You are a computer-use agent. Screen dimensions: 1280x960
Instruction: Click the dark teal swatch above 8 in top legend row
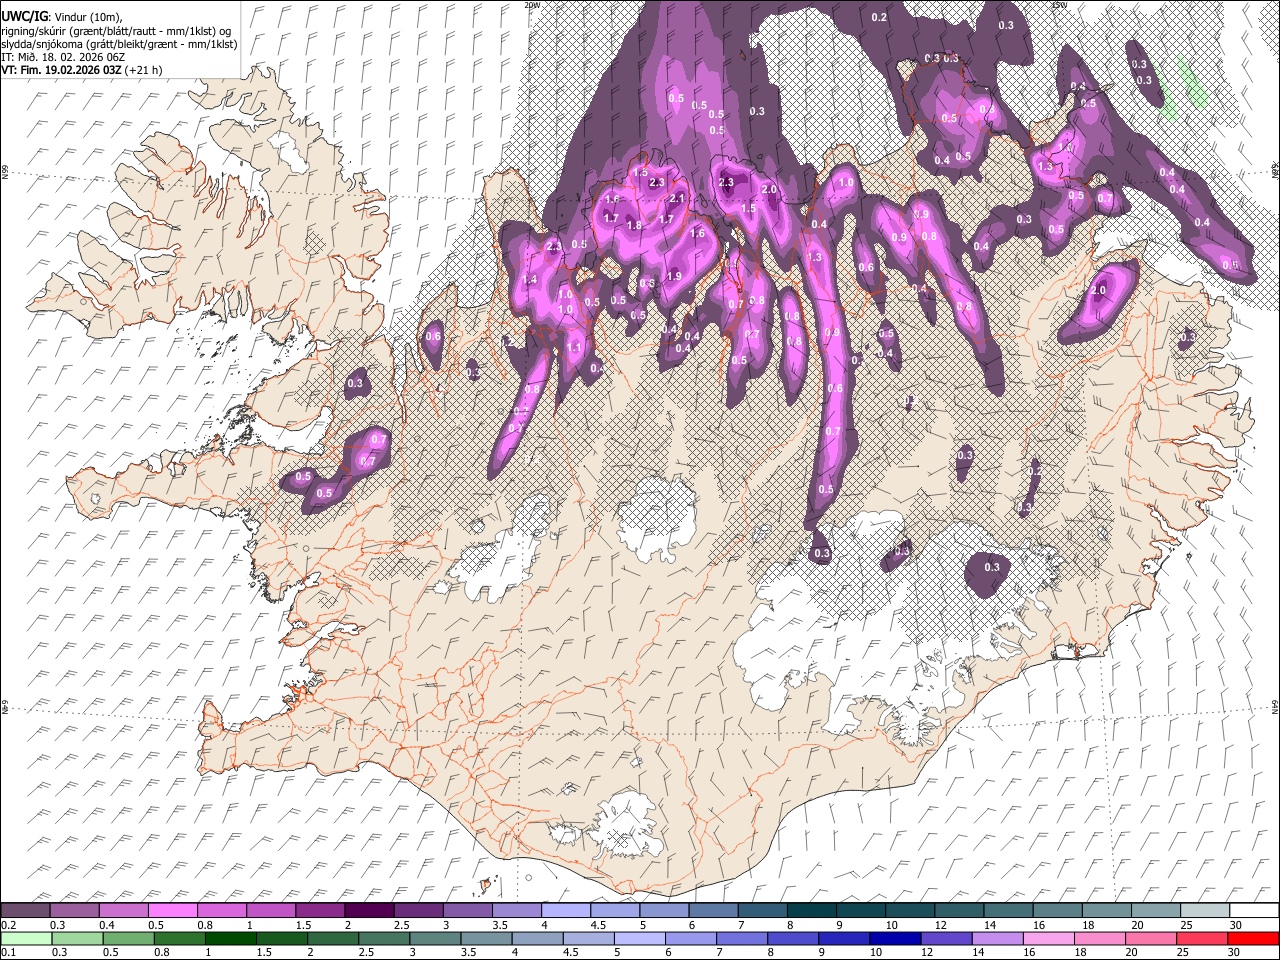812,911
